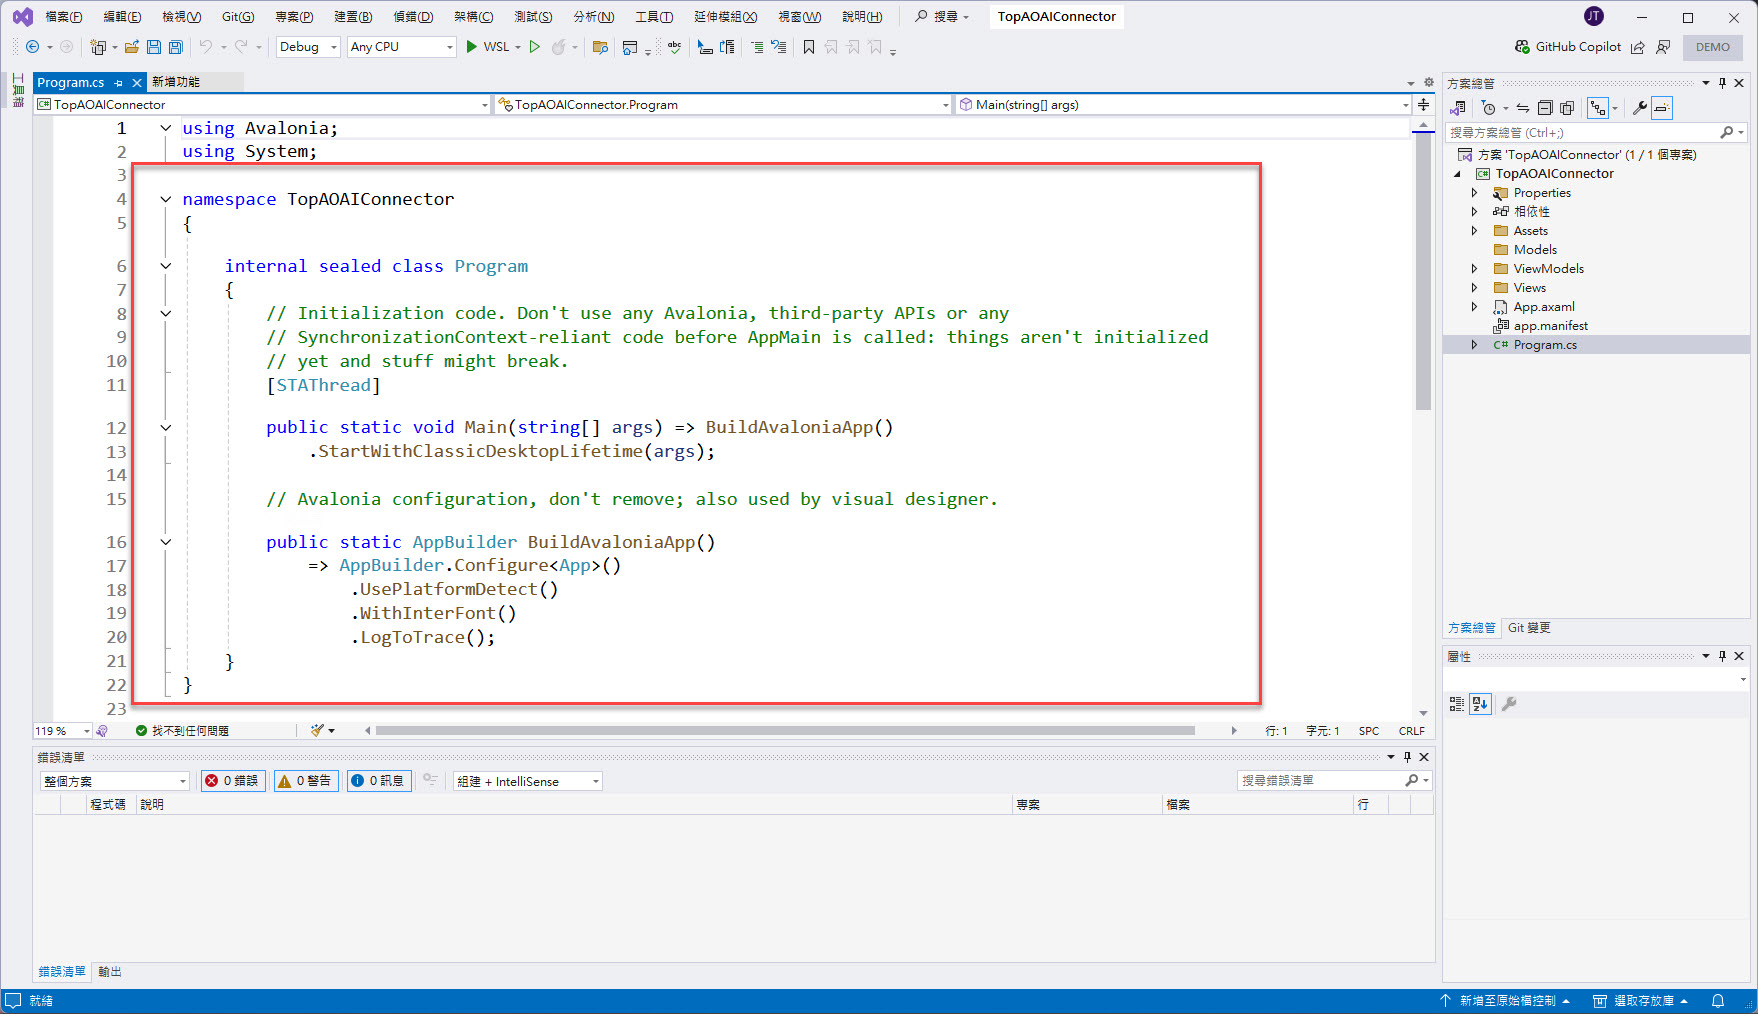The image size is (1758, 1014).
Task: Click Start Without Debugging outline play icon
Action: [x=535, y=47]
